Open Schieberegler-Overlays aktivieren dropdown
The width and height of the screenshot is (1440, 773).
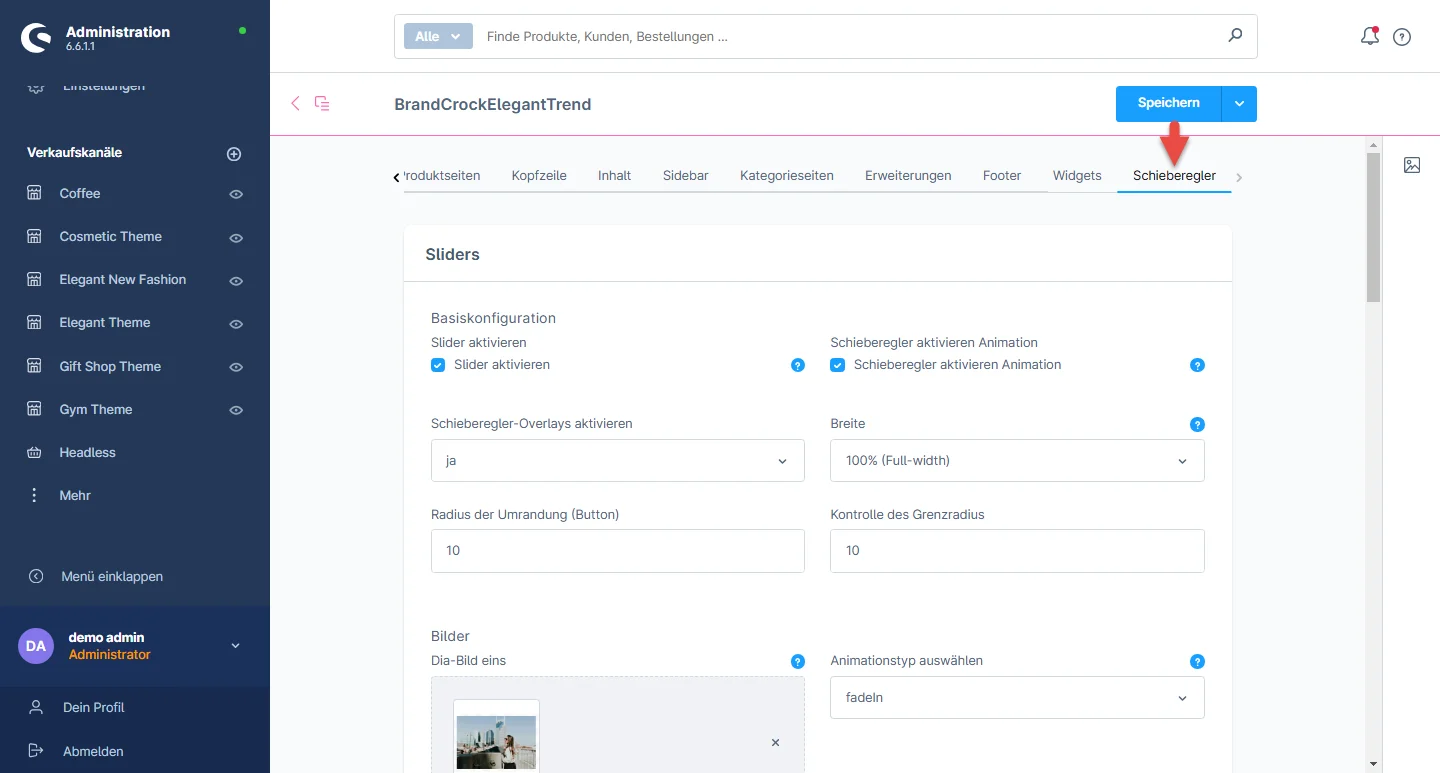tap(617, 461)
